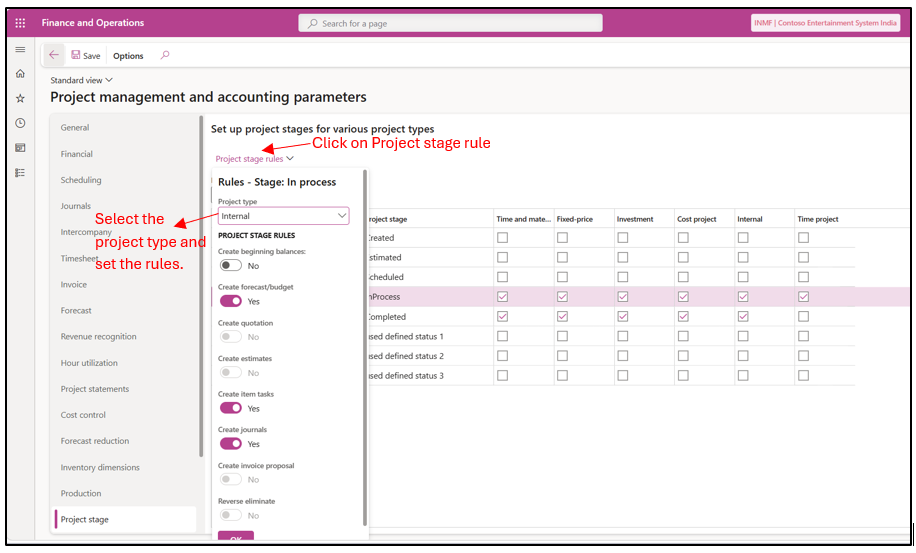The image size is (916, 553).
Task: Click the Save disk icon
Action: 76,55
